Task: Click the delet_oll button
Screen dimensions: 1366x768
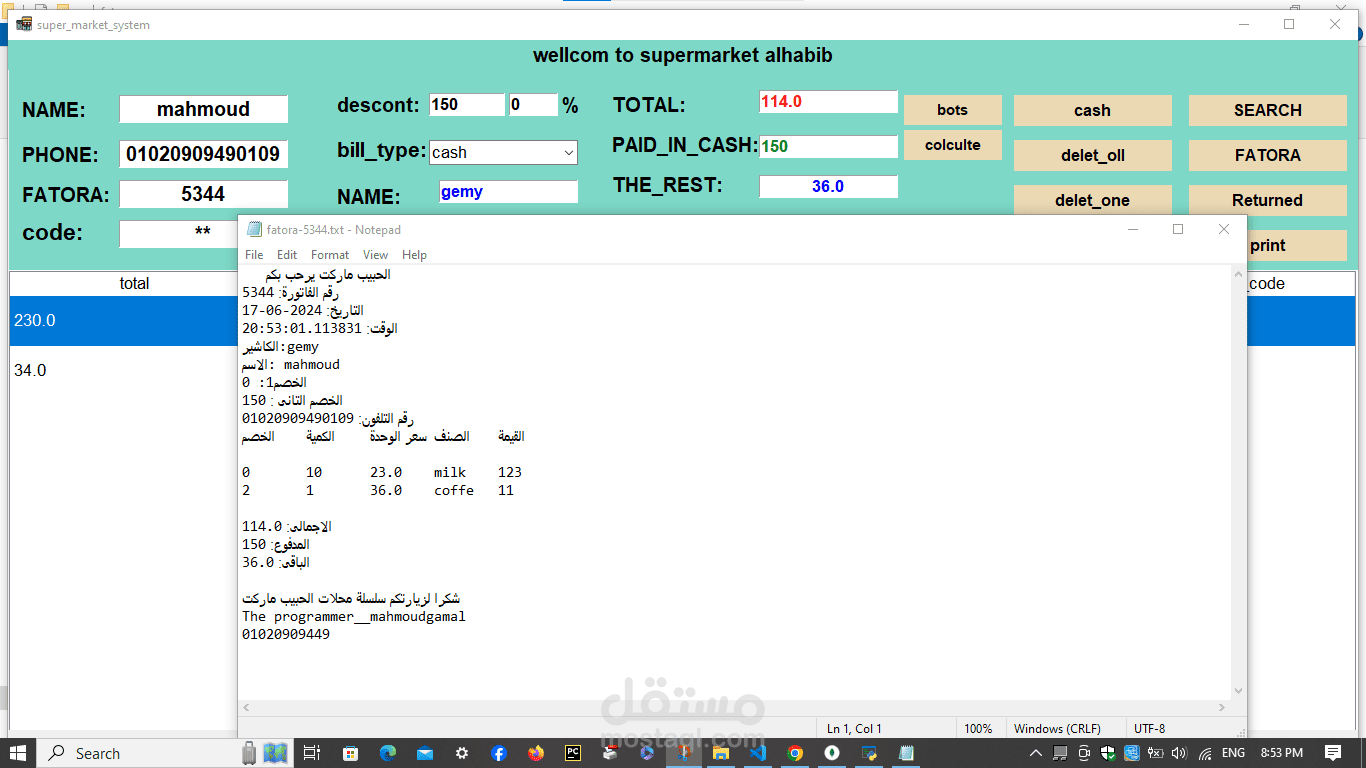Action: [1092, 155]
